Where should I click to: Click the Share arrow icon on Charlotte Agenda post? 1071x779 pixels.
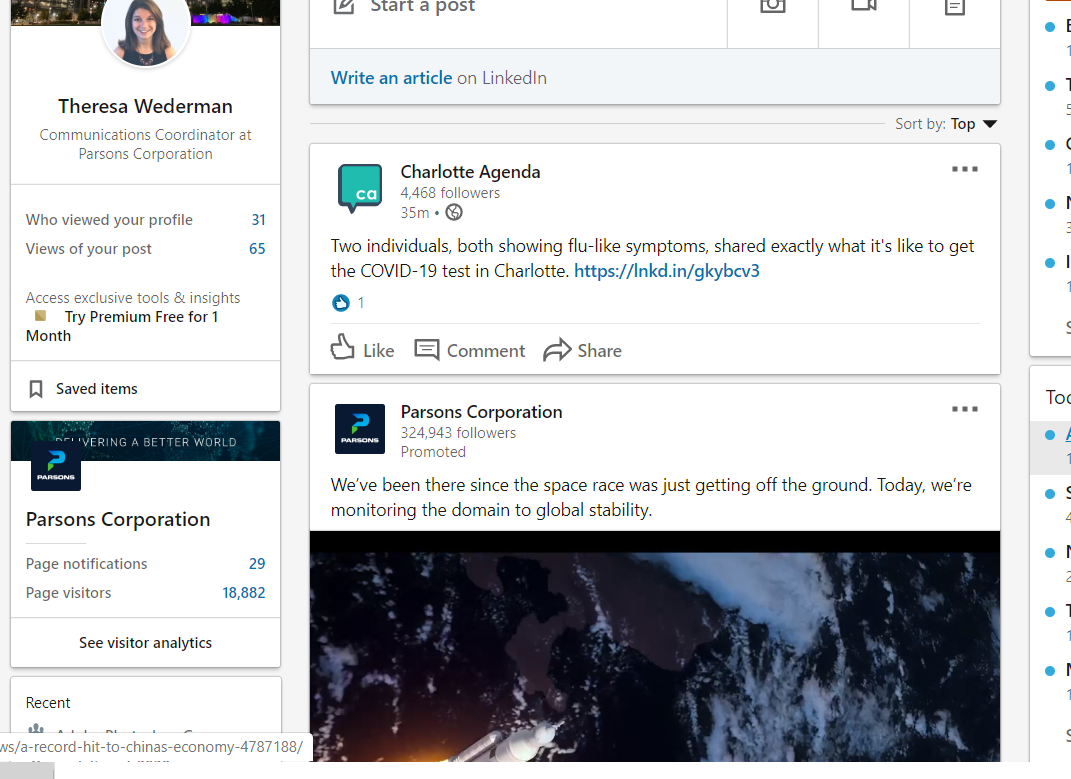coord(557,350)
